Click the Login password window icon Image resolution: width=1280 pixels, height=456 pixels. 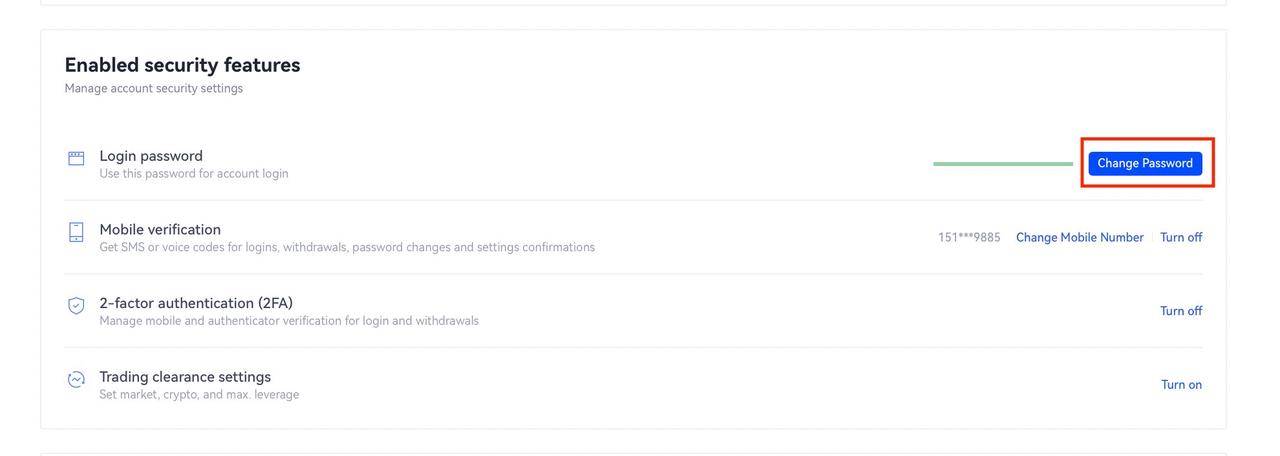pyautogui.click(x=76, y=158)
